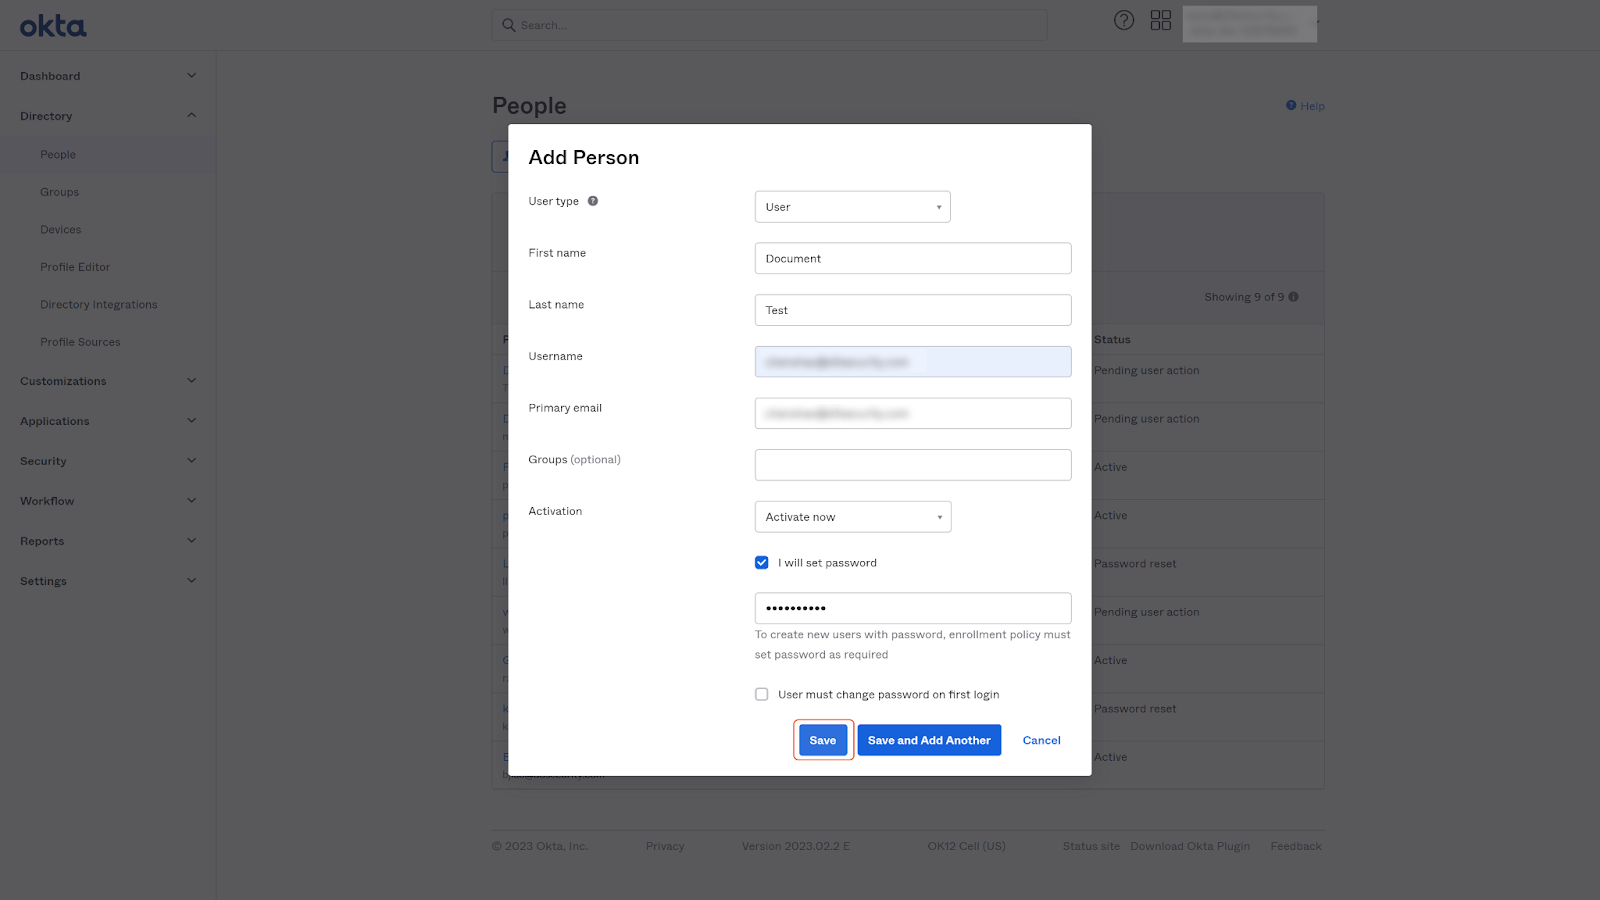Click the User type info icon
The height and width of the screenshot is (900, 1600).
[x=593, y=201]
